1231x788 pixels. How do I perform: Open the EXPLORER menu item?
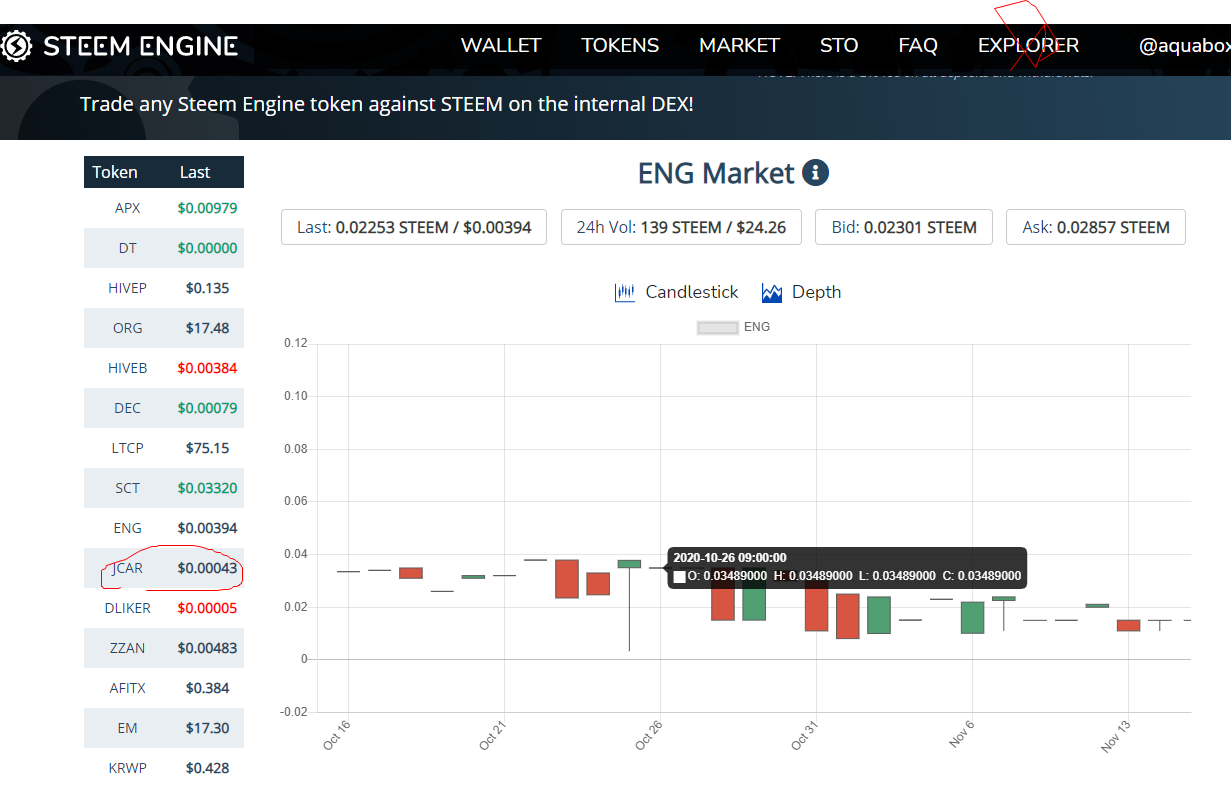click(1028, 45)
